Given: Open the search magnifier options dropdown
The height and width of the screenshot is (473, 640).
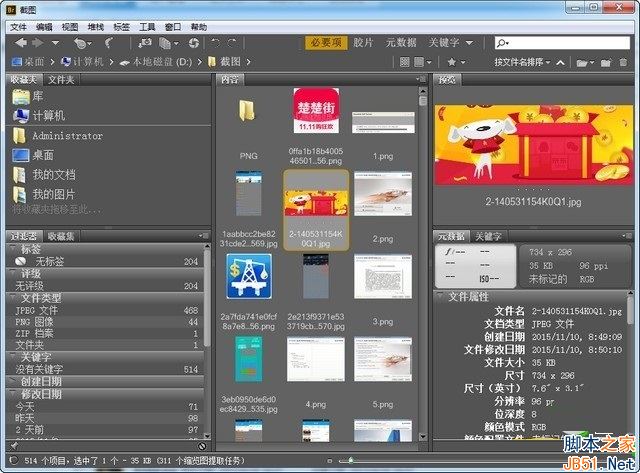Looking at the screenshot, I should click(502, 43).
